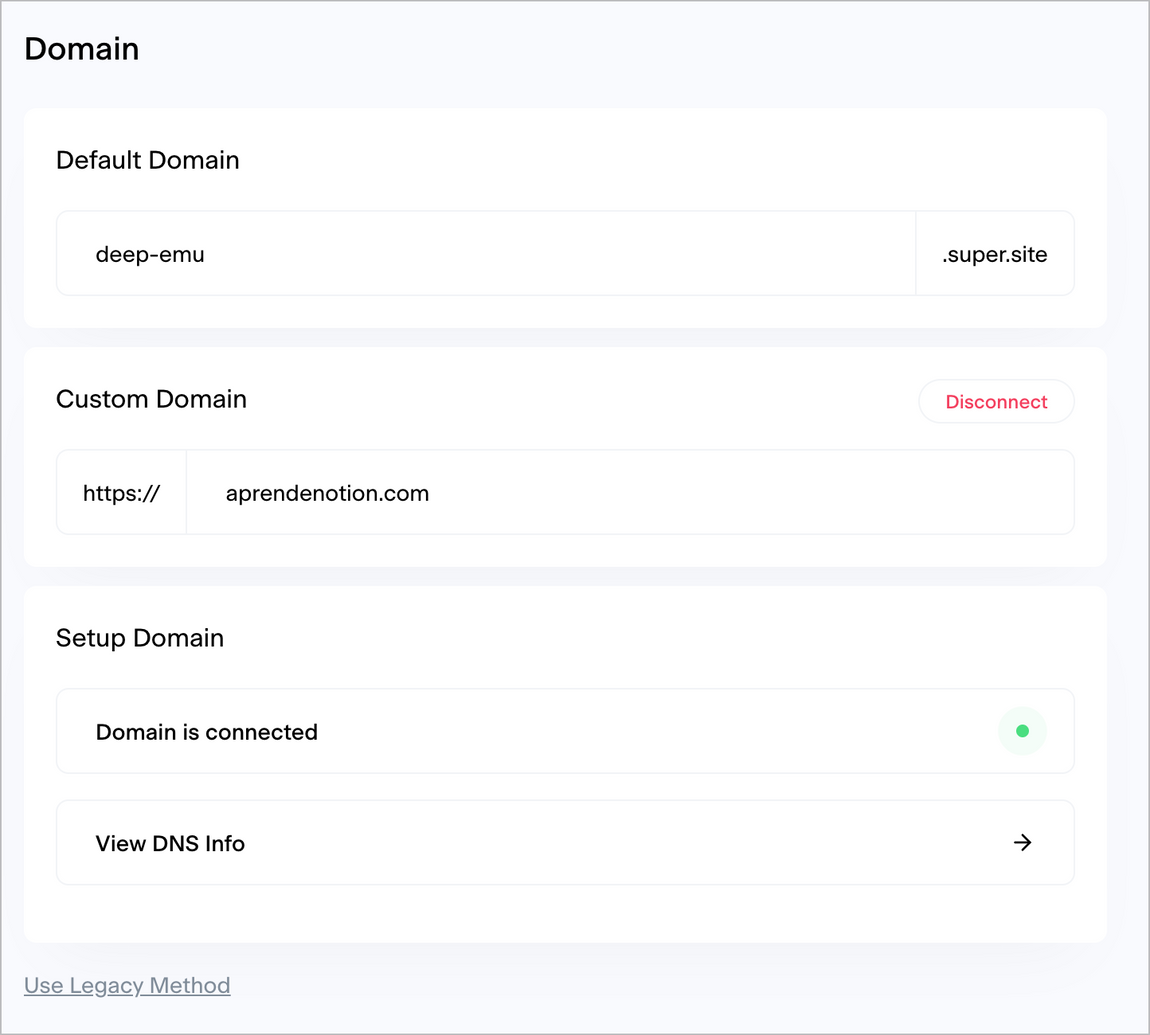Click the .super.site domain suffix

pos(995,254)
